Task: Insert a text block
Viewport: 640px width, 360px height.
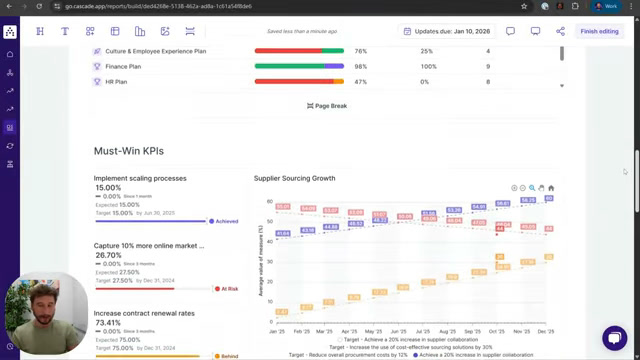Action: point(65,31)
